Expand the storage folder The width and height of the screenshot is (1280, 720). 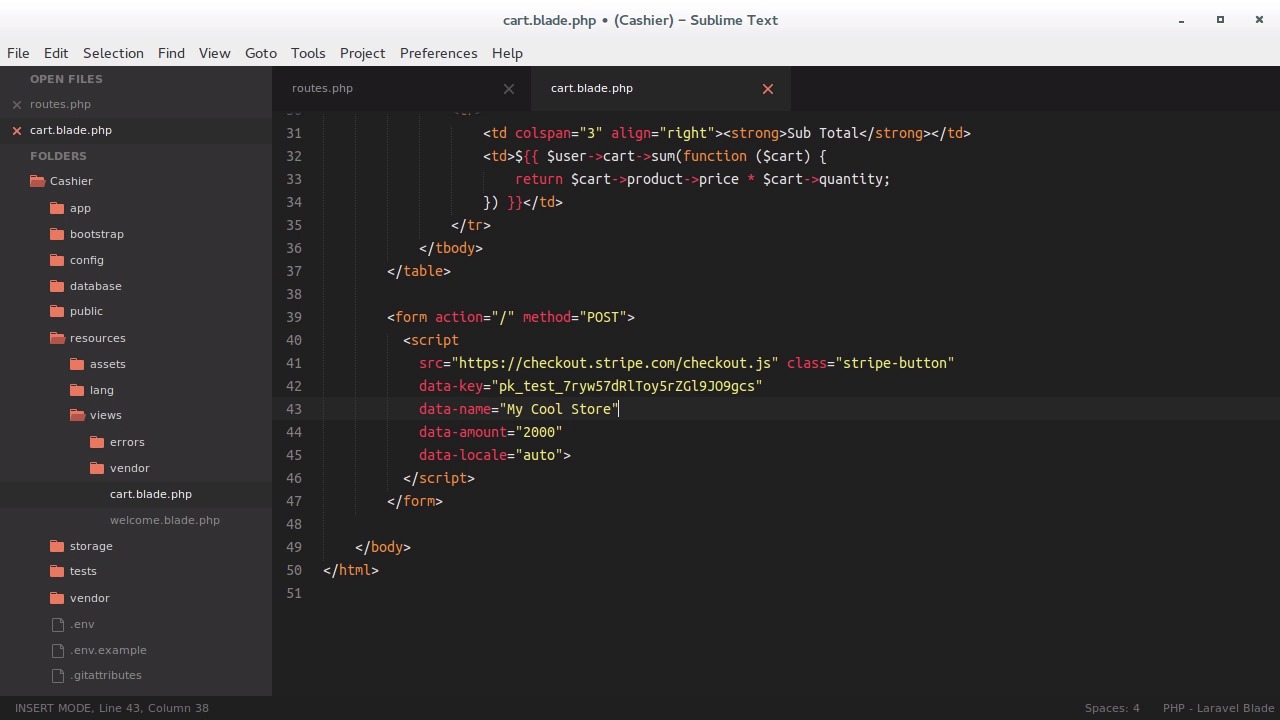click(x=91, y=546)
